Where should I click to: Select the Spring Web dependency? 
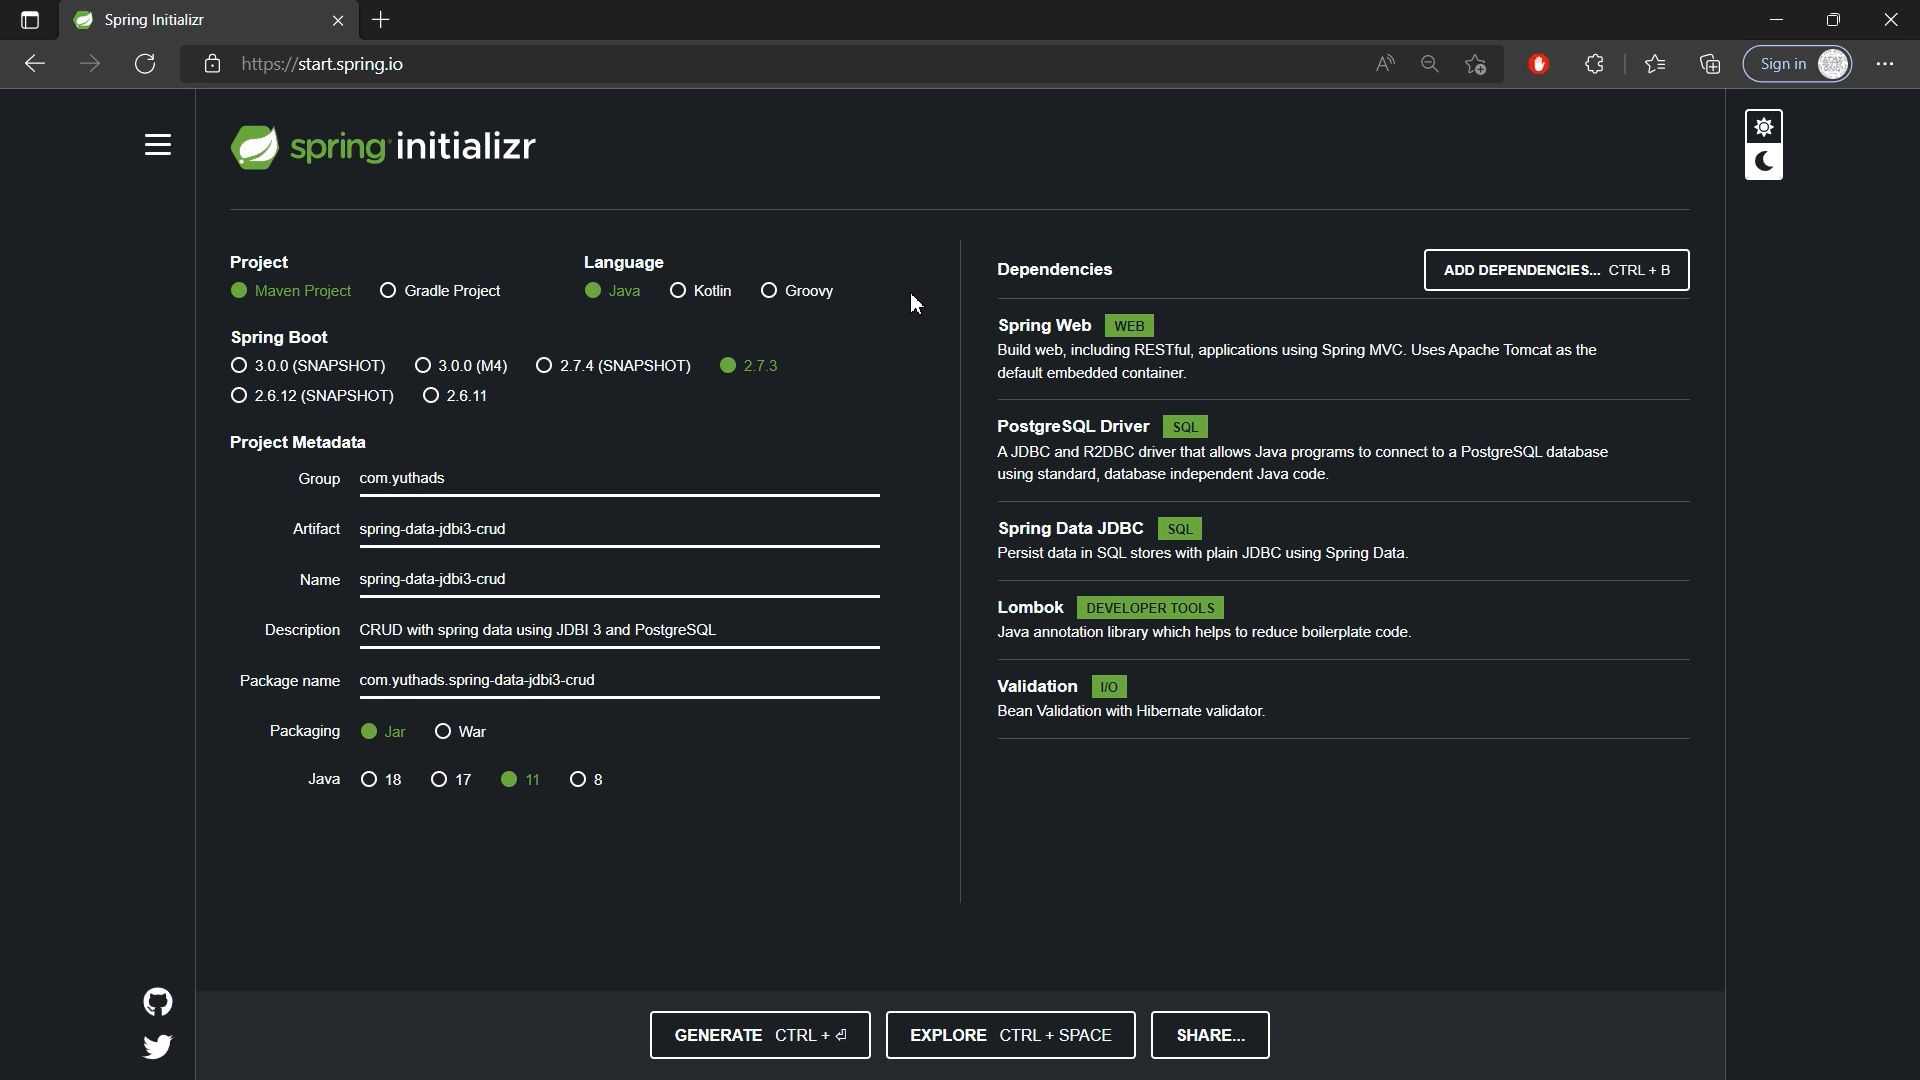pos(1343,349)
